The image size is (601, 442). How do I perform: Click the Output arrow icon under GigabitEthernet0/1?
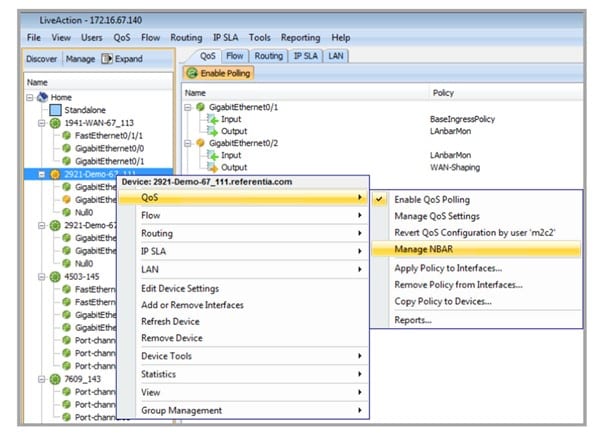(213, 131)
